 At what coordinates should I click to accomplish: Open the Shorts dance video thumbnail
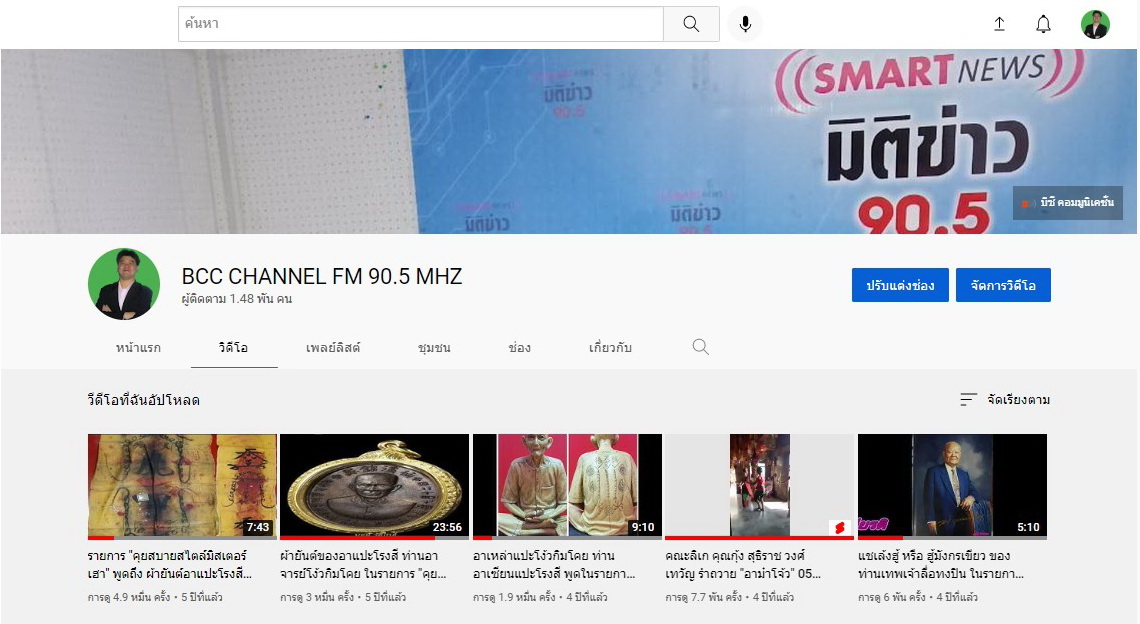click(x=760, y=487)
